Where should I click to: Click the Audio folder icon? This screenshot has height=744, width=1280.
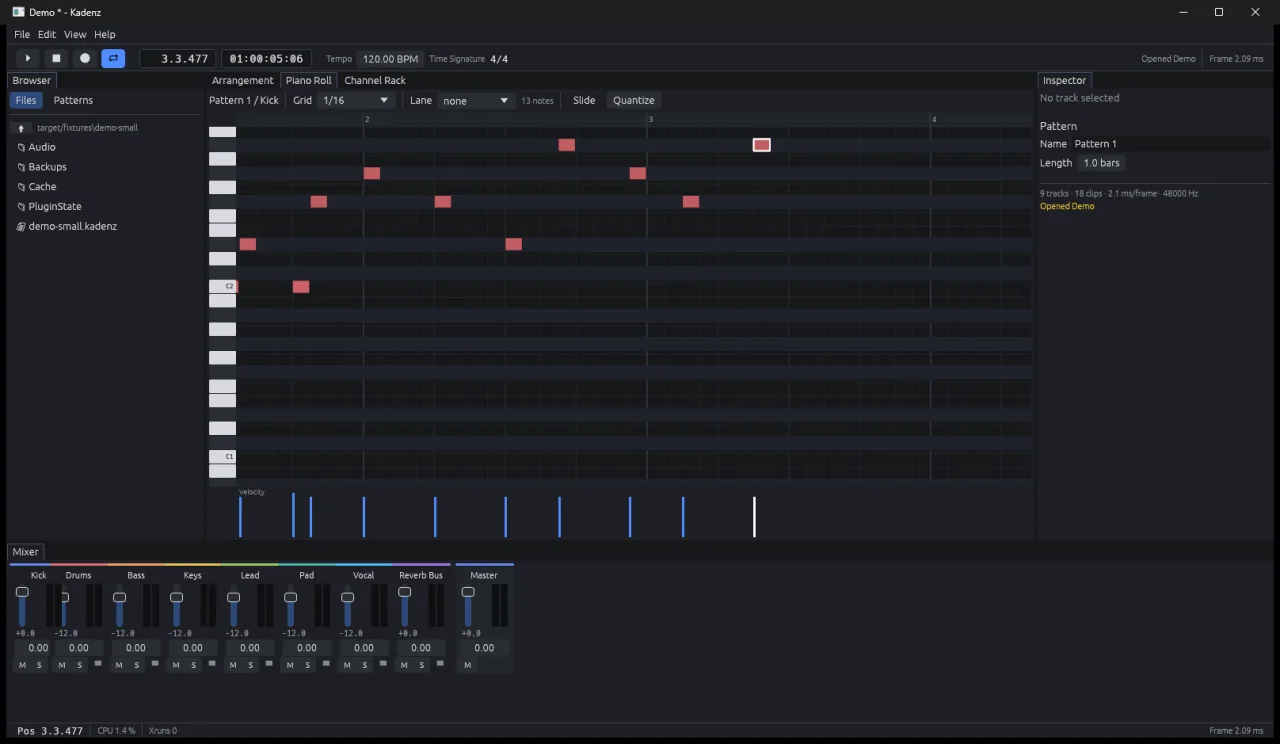(x=21, y=147)
